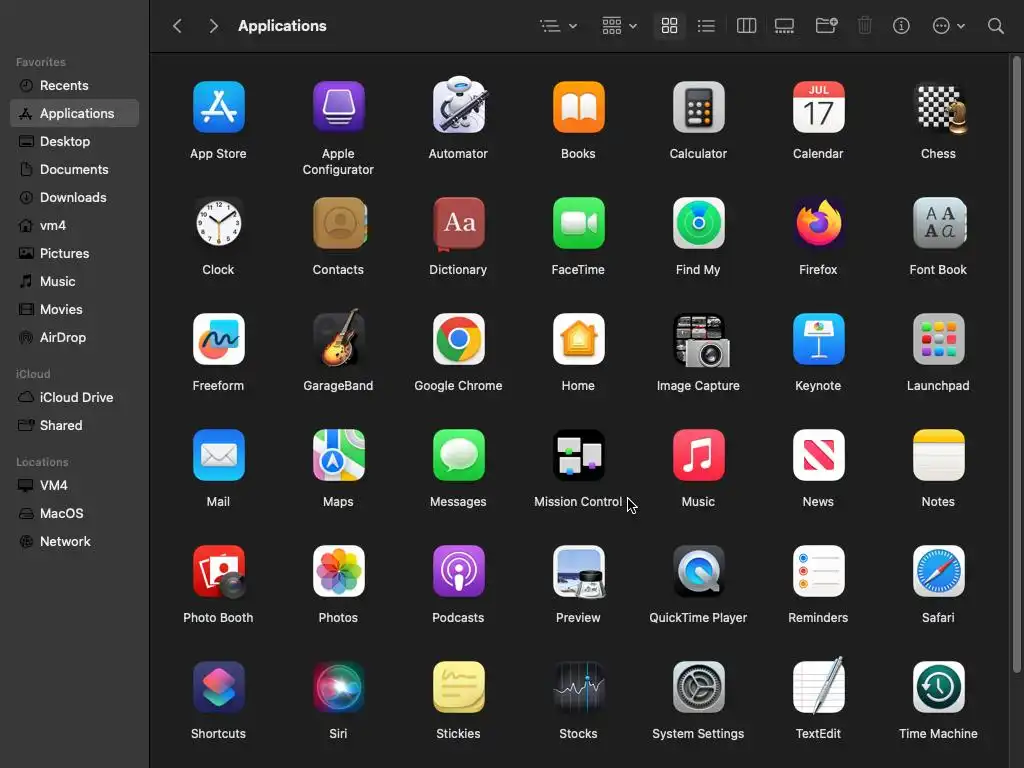
Task: Click the Siri app icon
Action: point(338,687)
